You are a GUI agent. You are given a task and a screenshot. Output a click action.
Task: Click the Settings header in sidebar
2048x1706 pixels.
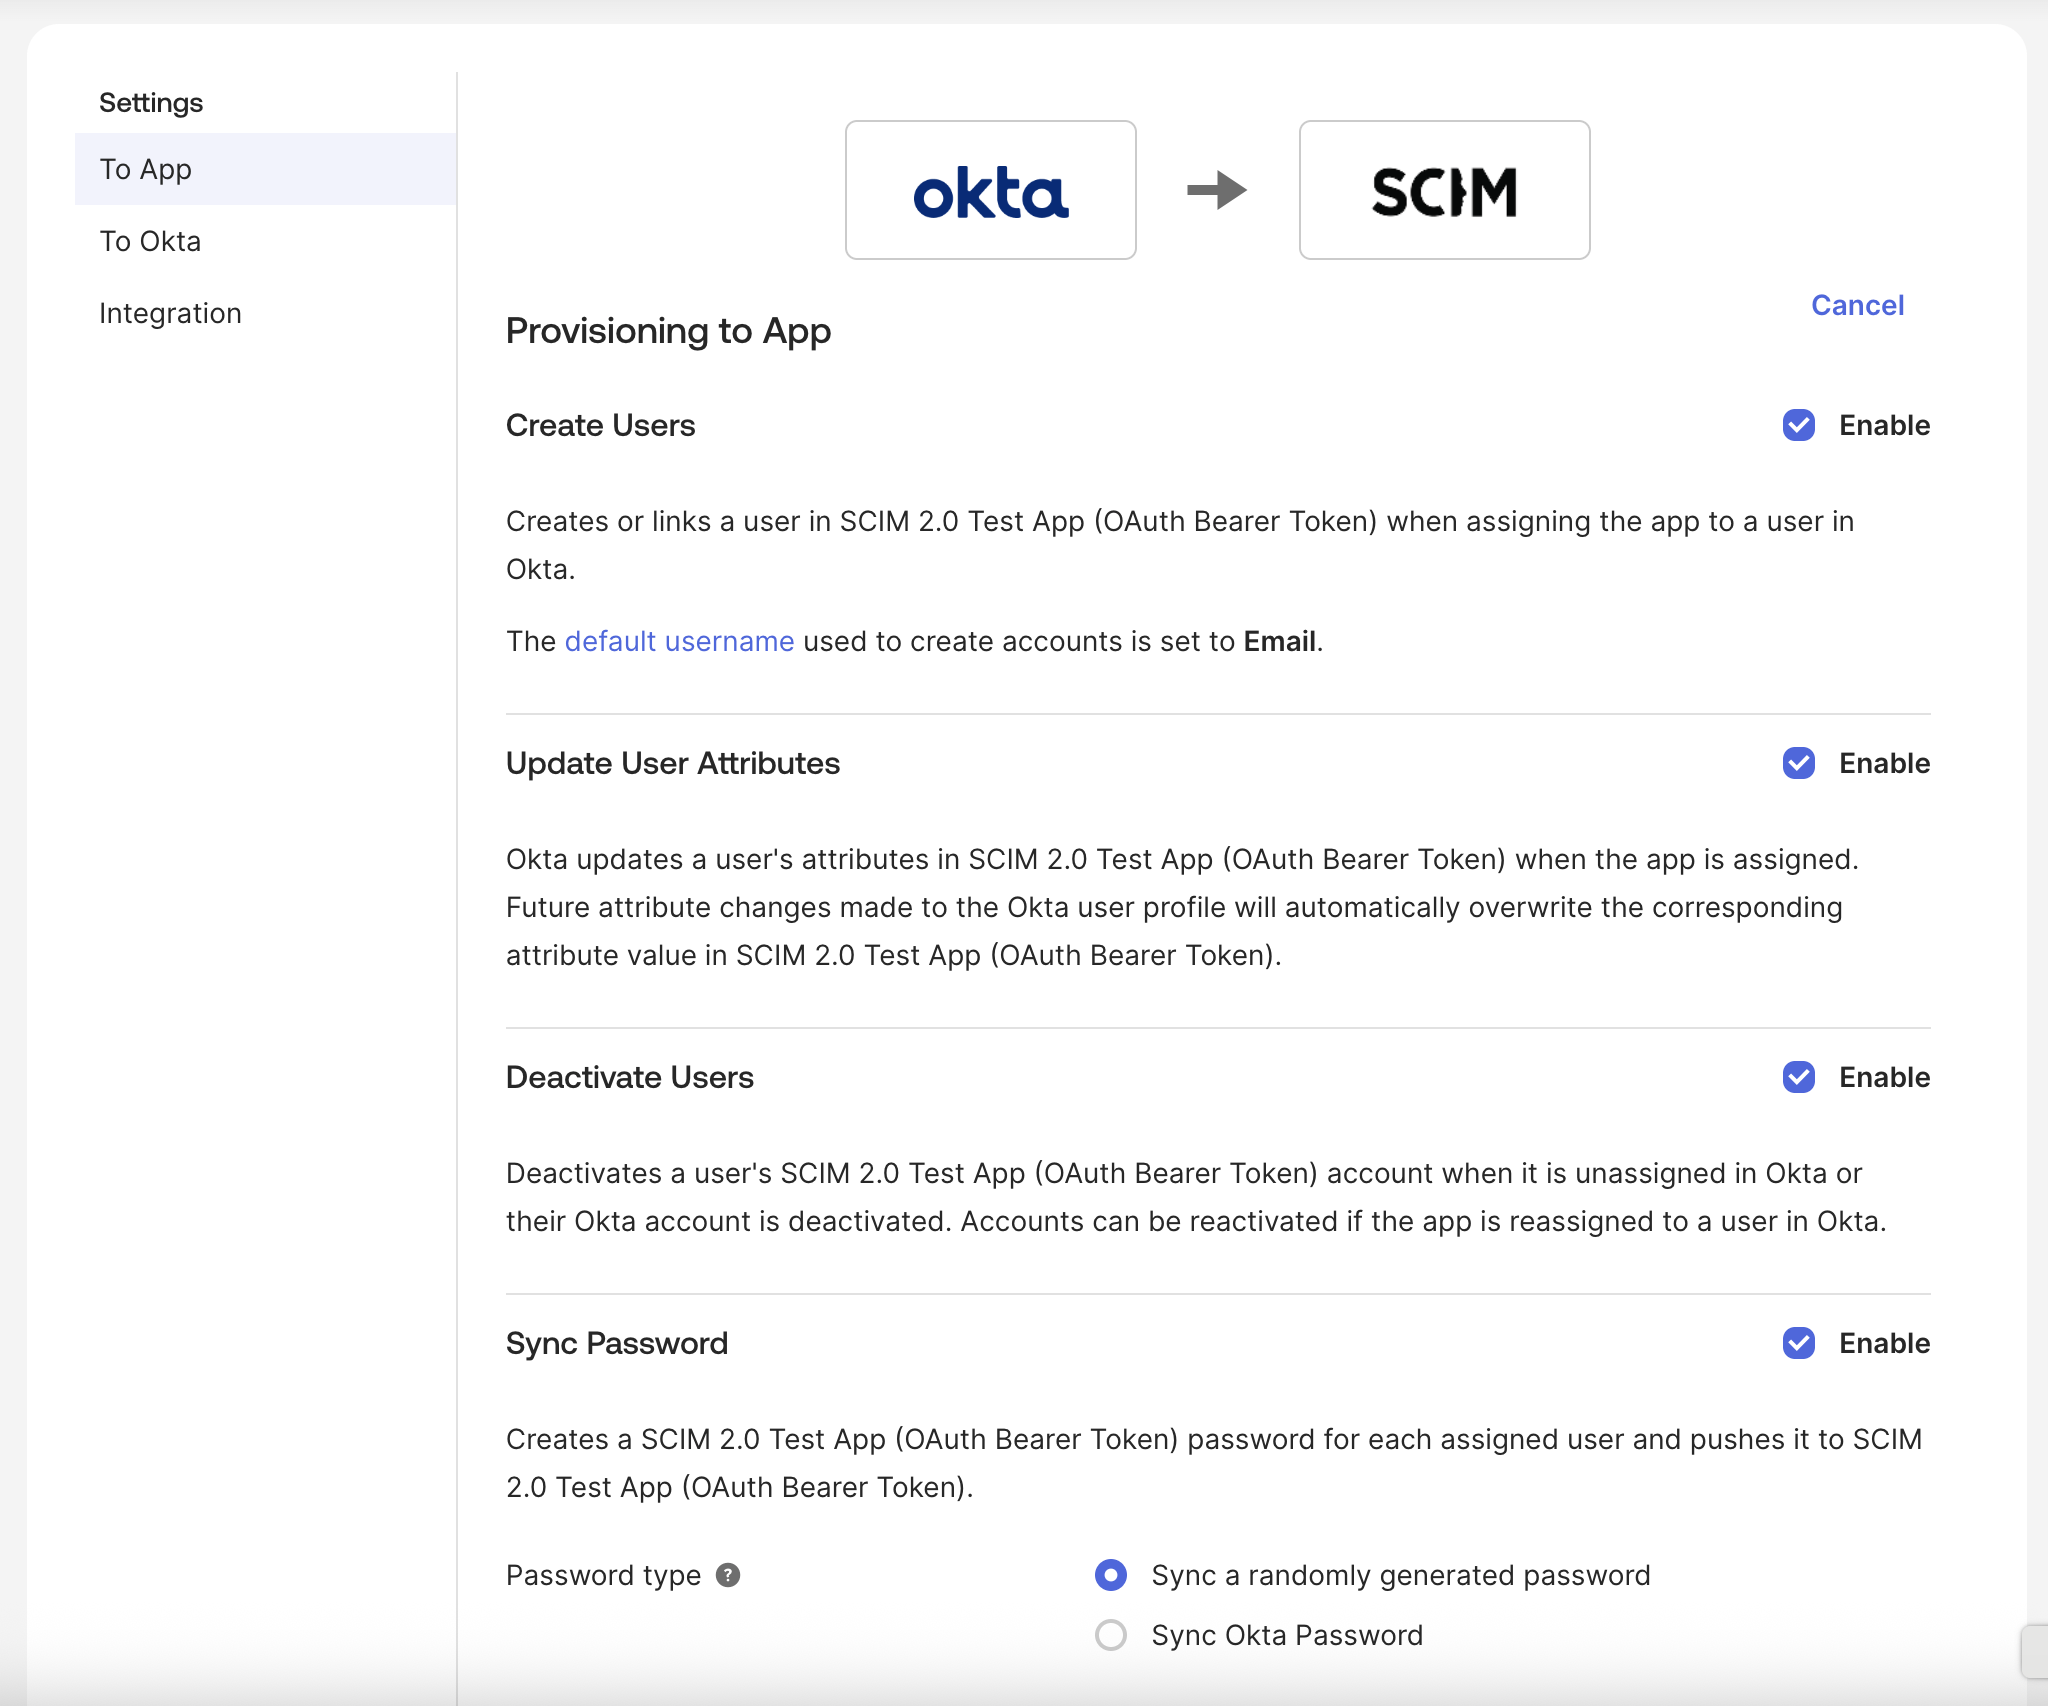click(x=151, y=101)
